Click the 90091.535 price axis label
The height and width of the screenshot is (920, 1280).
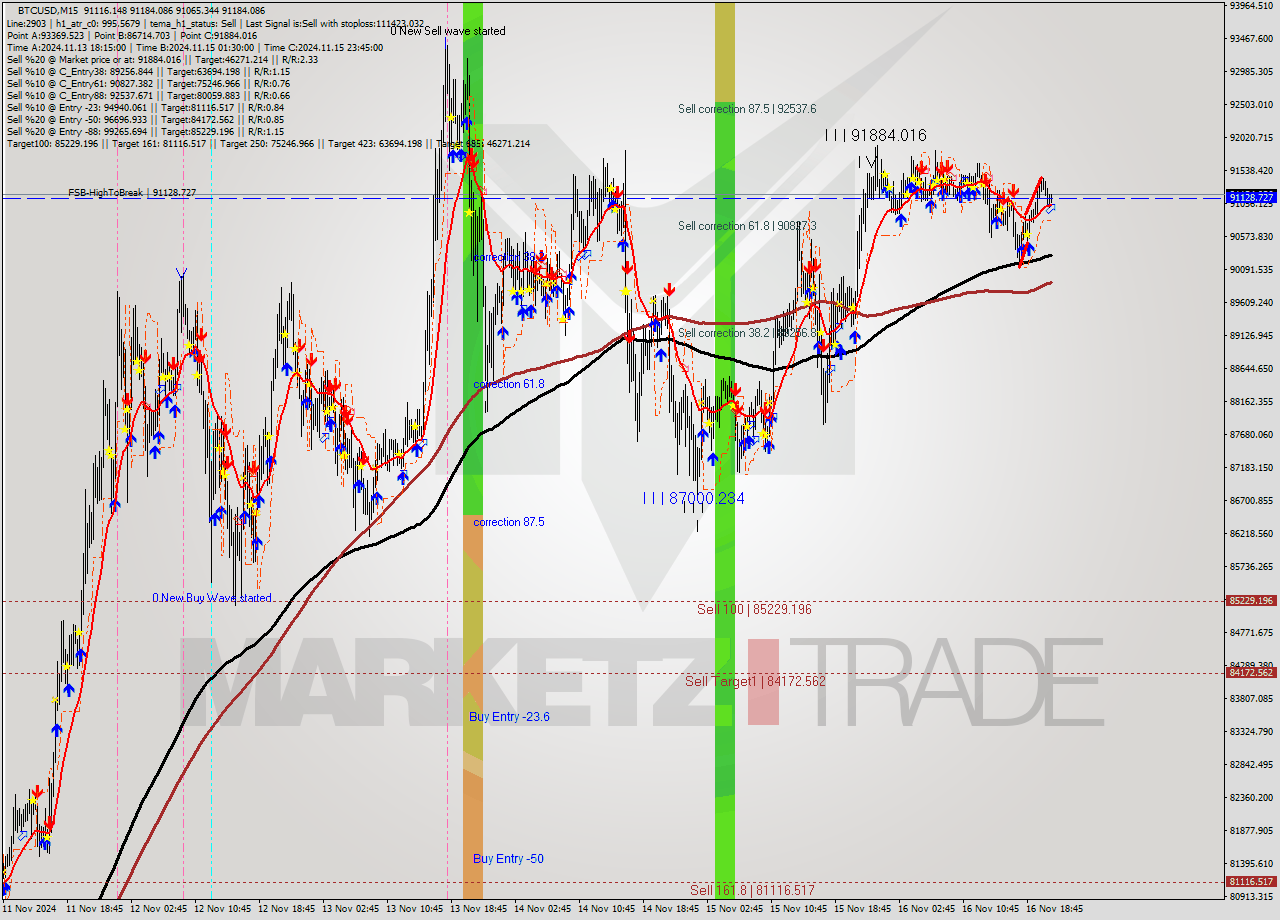point(1251,269)
